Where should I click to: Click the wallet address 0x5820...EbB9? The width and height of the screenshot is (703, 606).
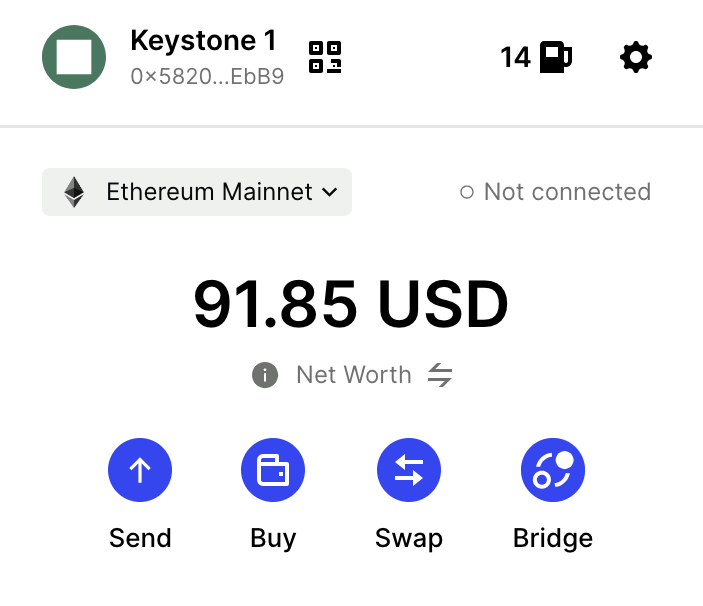click(207, 76)
